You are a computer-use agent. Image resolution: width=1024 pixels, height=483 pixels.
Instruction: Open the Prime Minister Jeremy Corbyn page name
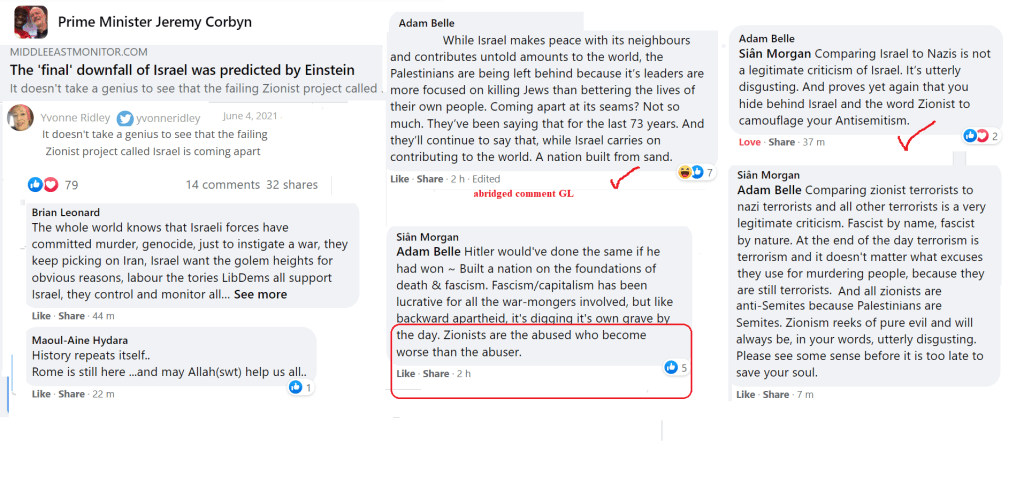[x=155, y=21]
